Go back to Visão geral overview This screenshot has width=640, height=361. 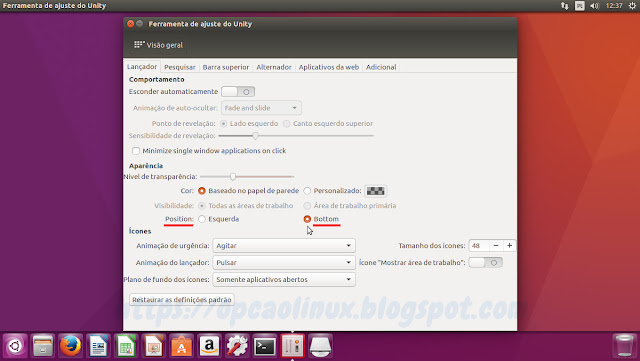tap(158, 45)
